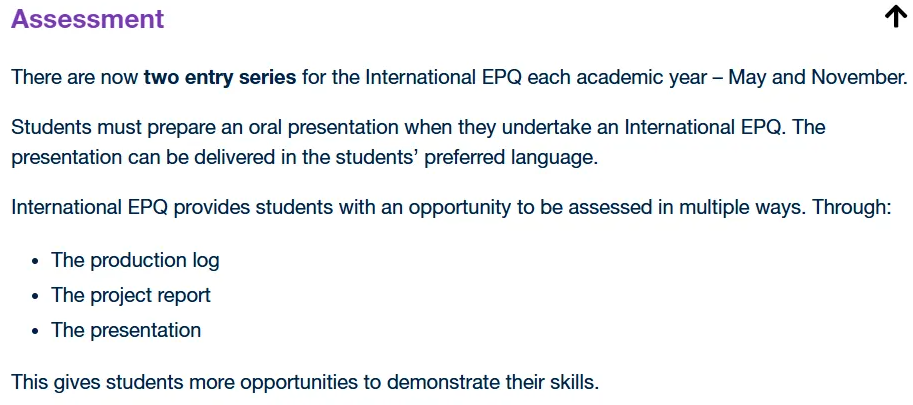Click the bullet before "The presentation"
The width and height of the screenshot is (913, 405).
pos(36,331)
